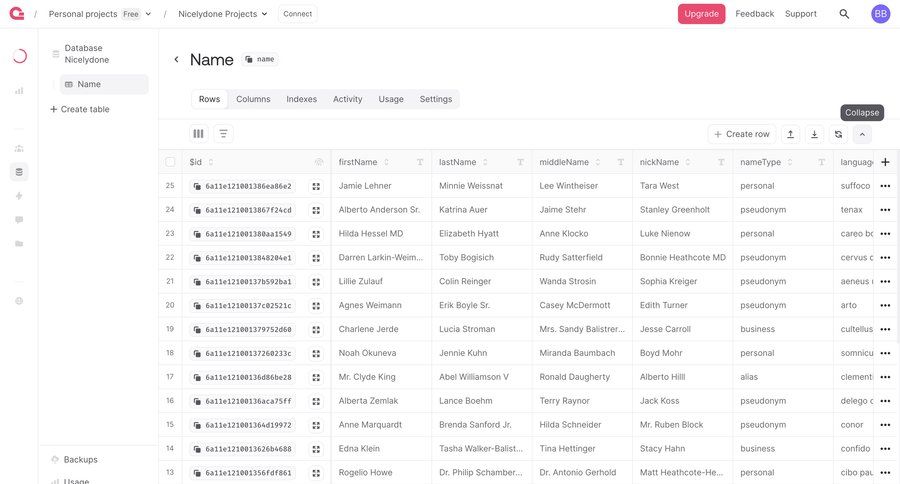Open actions menu for Lillie Zulauf row
This screenshot has width=900, height=484.
885,281
